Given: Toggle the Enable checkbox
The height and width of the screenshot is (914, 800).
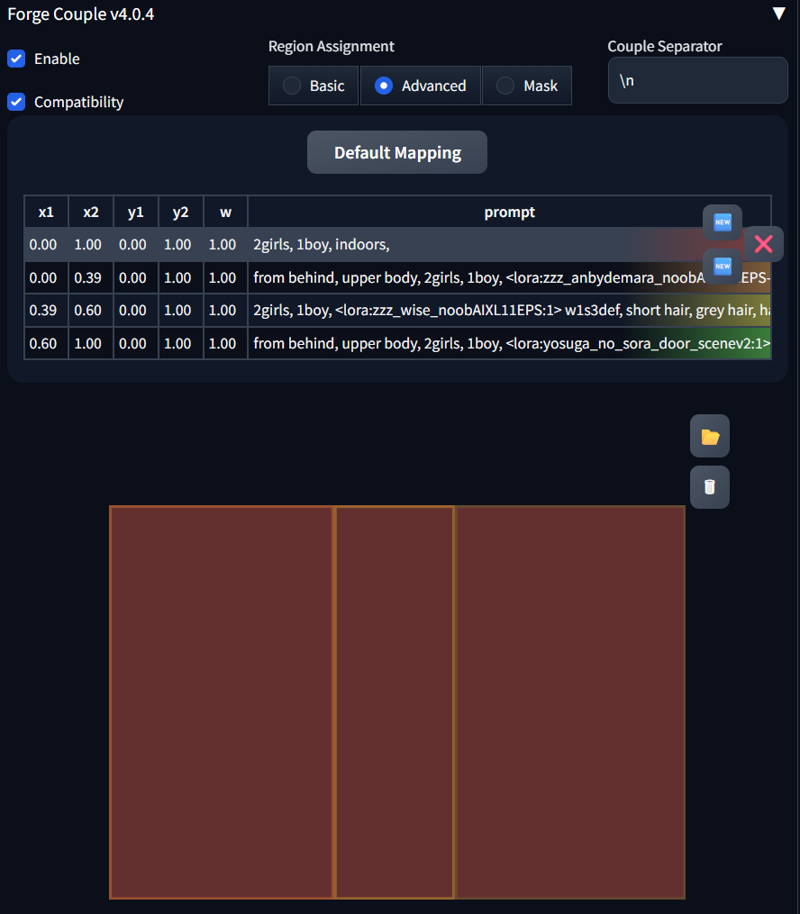Looking at the screenshot, I should click(x=17, y=59).
